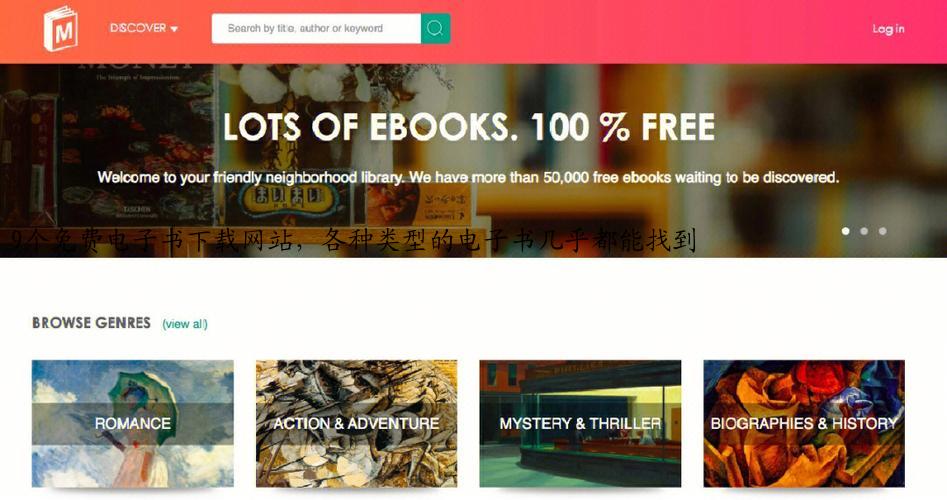The height and width of the screenshot is (500, 947).
Task: Select the first carousel dot indicator
Action: (846, 231)
